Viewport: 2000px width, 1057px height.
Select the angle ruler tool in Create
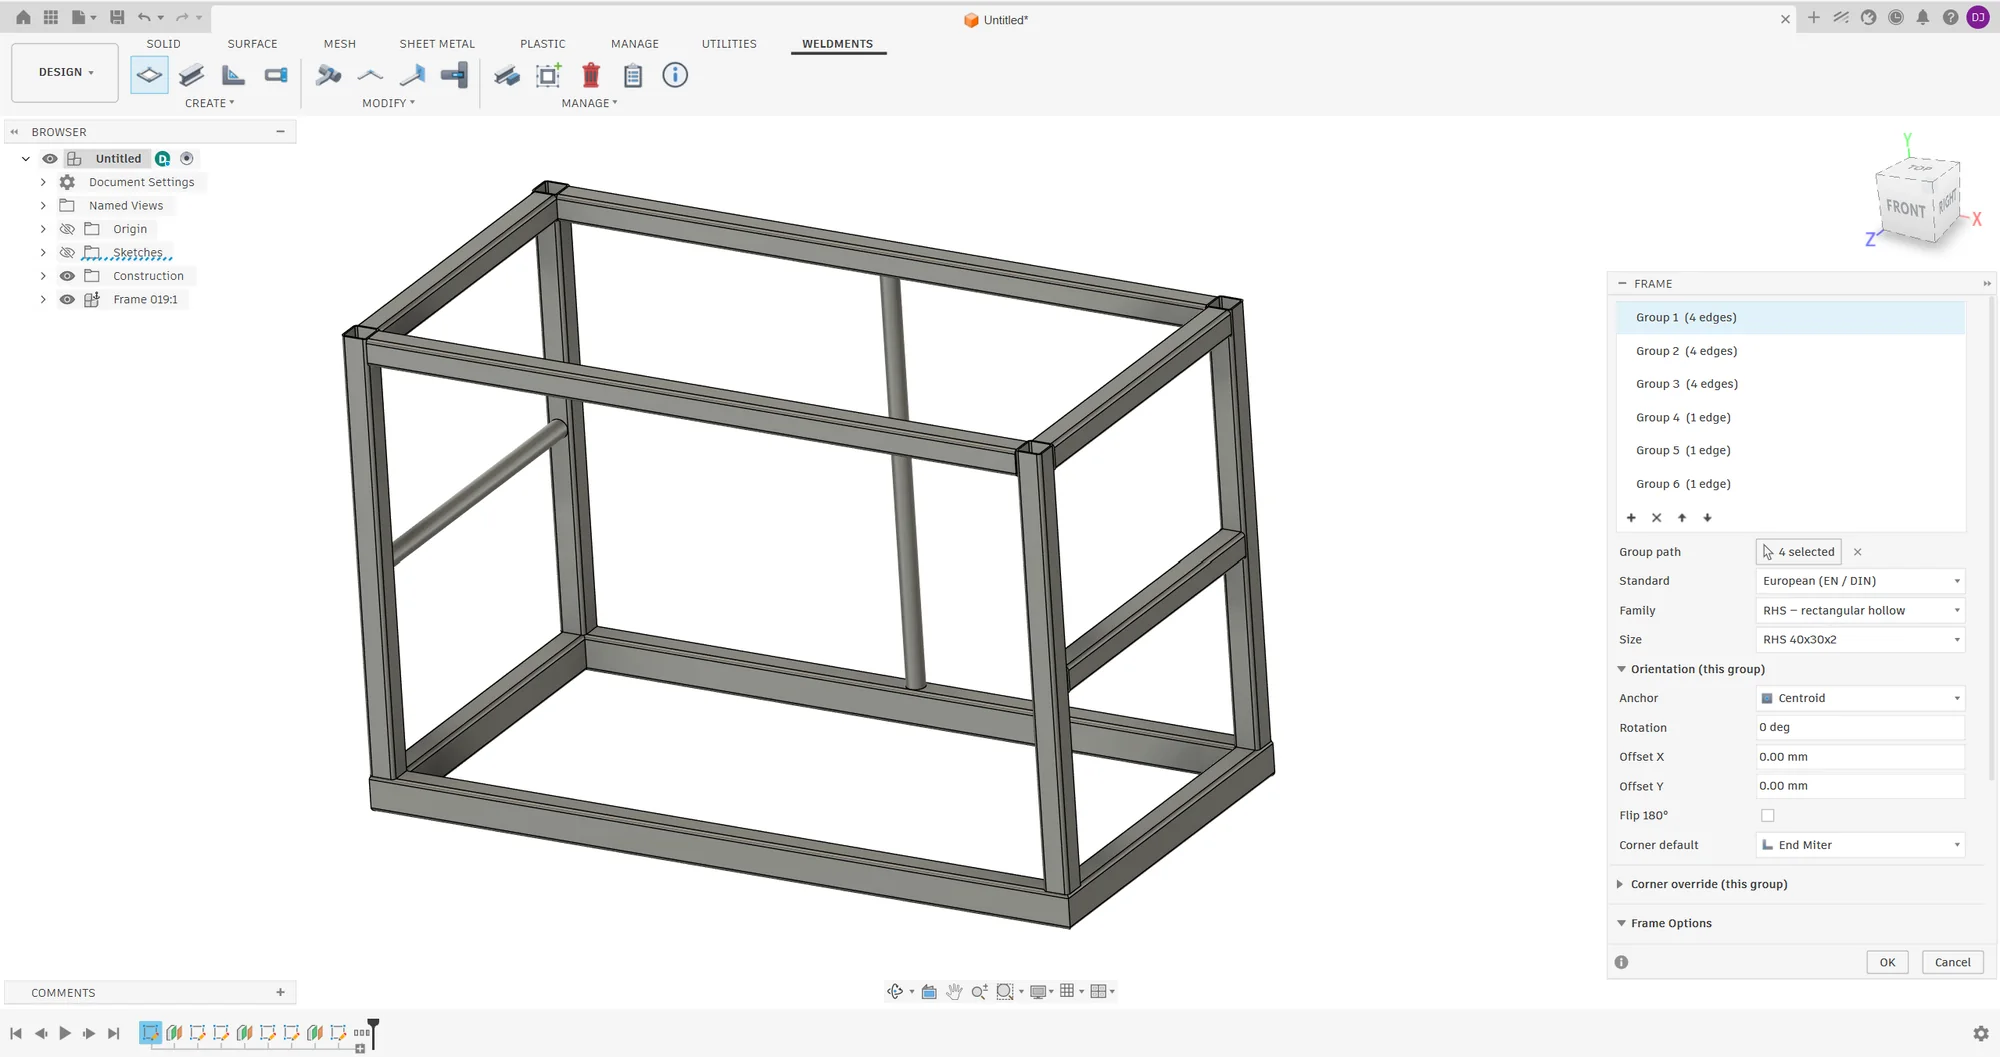tap(233, 75)
